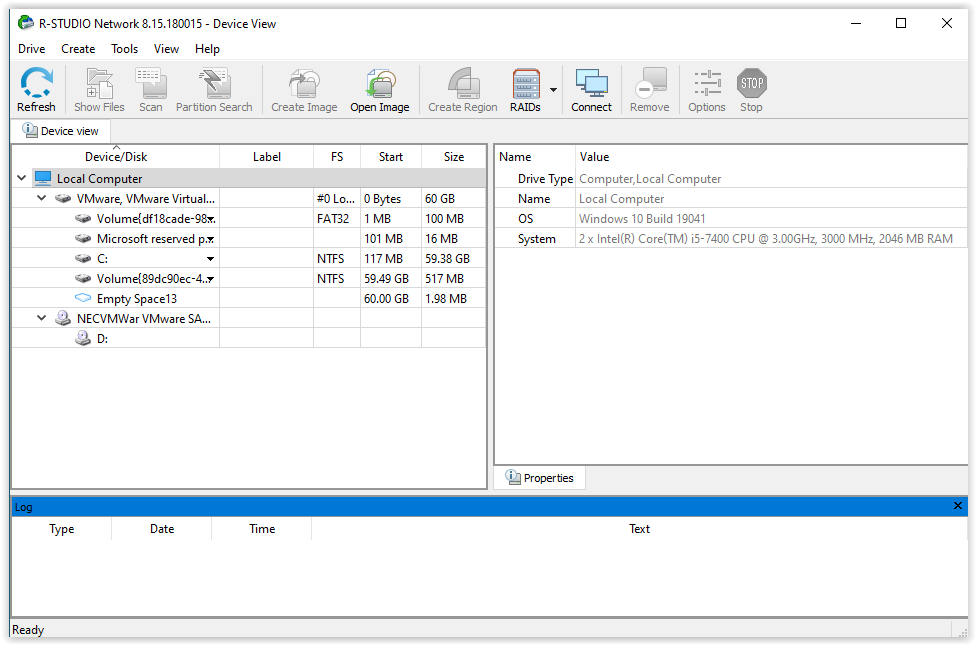
Task: Click the FAT32 file system cell
Action: [x=337, y=219]
